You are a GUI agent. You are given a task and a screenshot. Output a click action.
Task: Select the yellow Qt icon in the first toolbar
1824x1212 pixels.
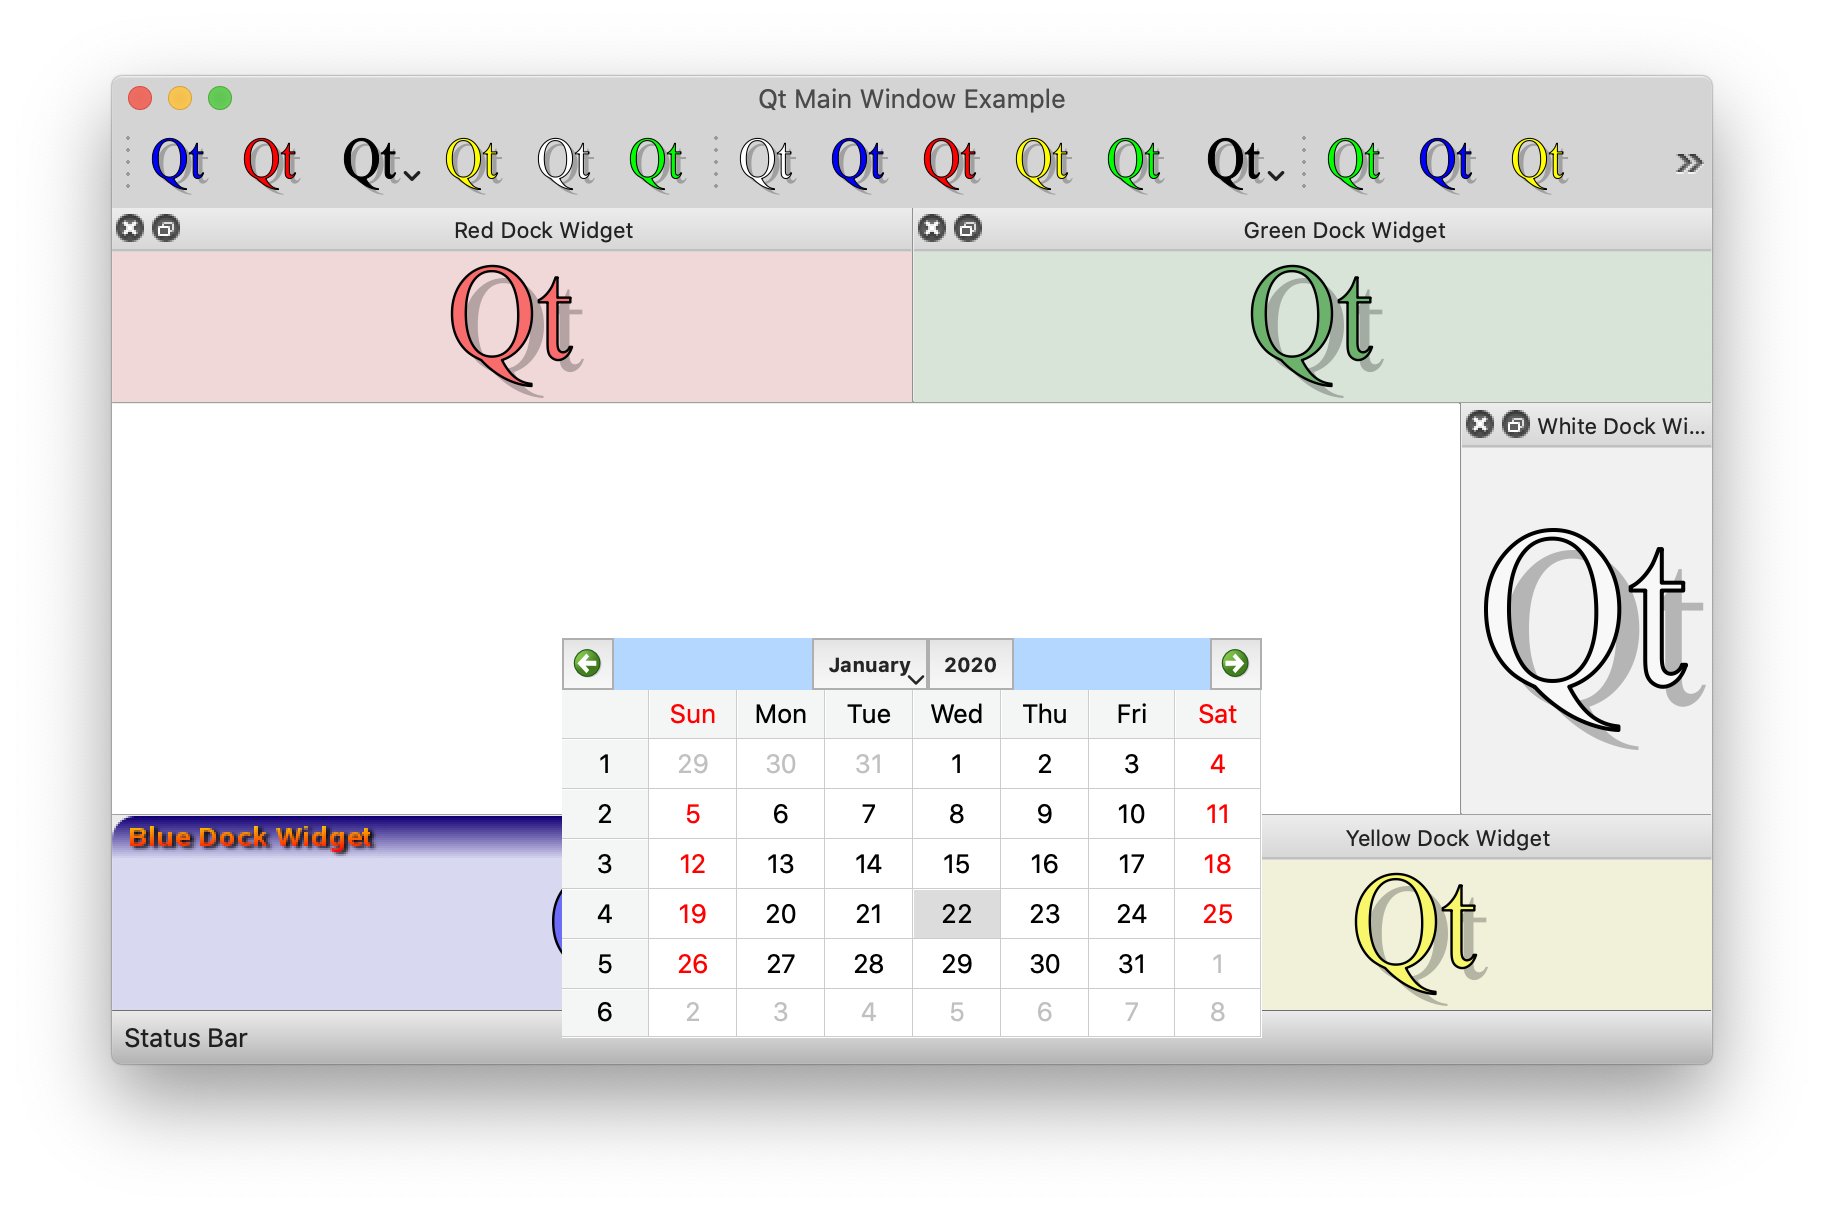click(x=472, y=162)
